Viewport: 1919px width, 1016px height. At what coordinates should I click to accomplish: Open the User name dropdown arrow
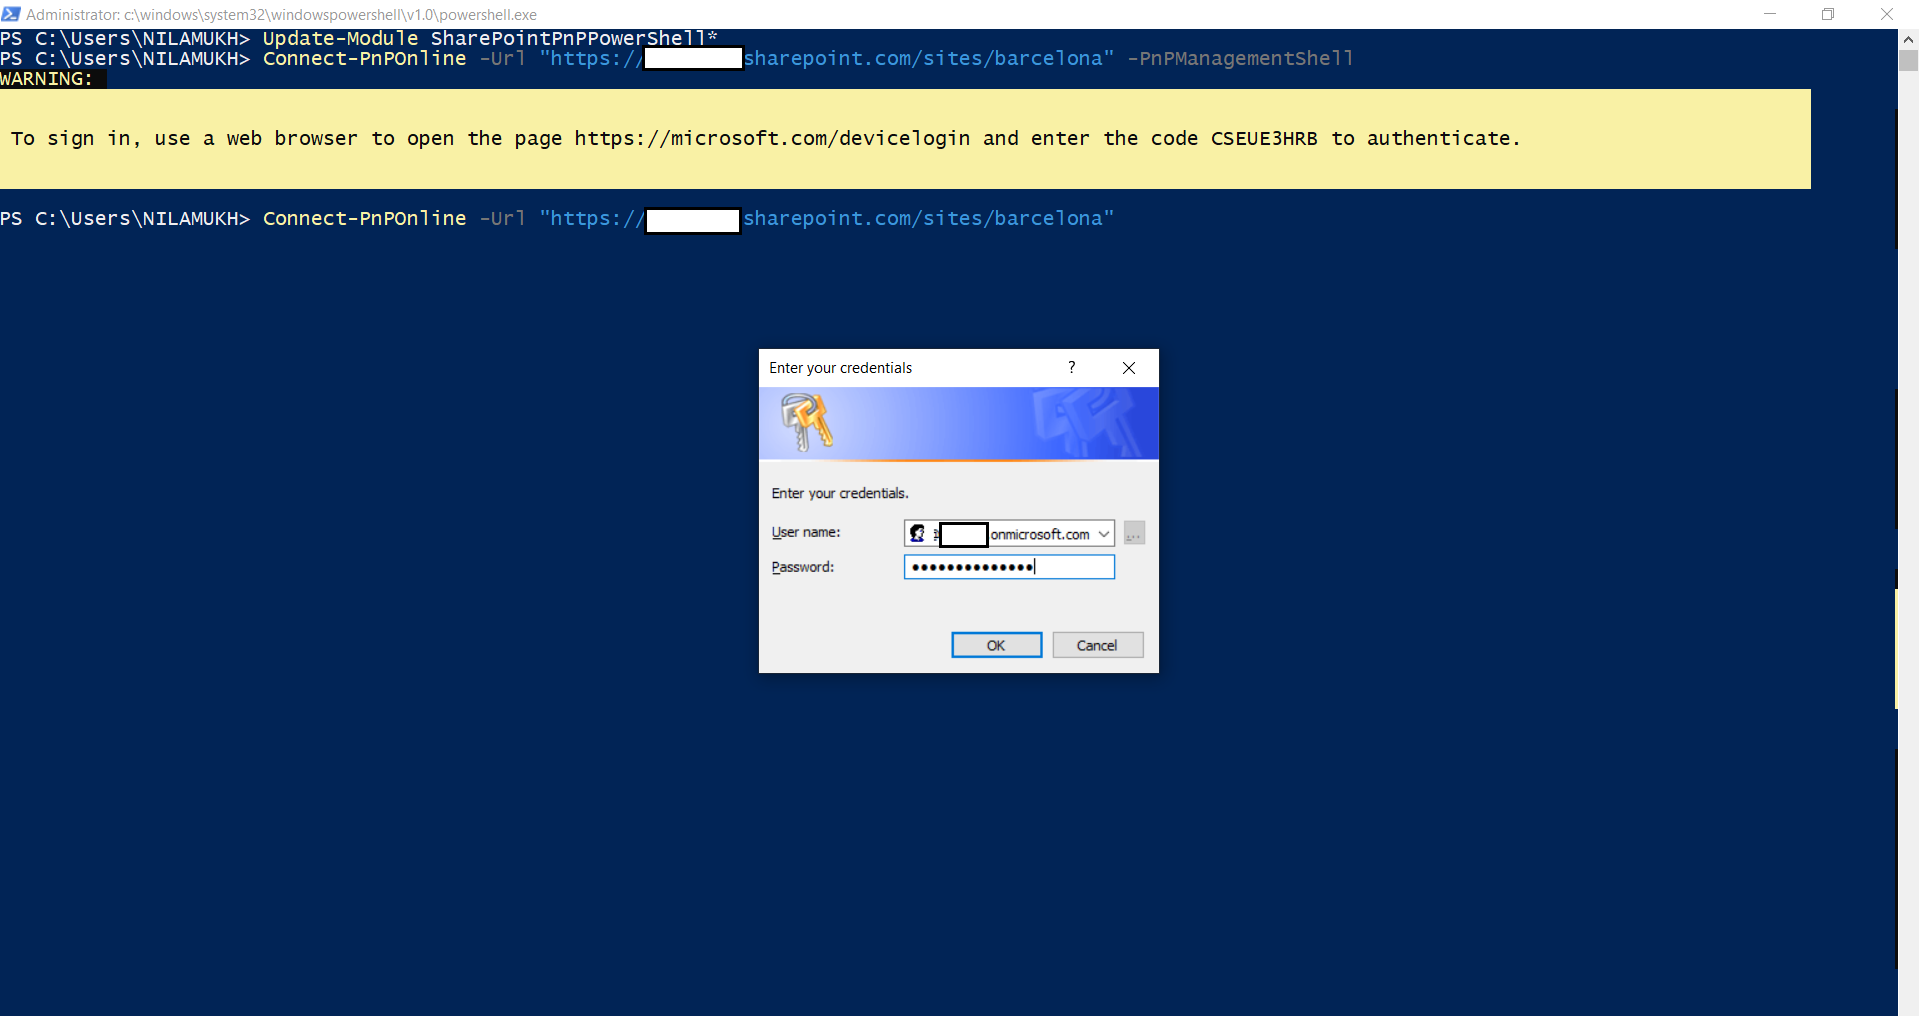(1104, 534)
